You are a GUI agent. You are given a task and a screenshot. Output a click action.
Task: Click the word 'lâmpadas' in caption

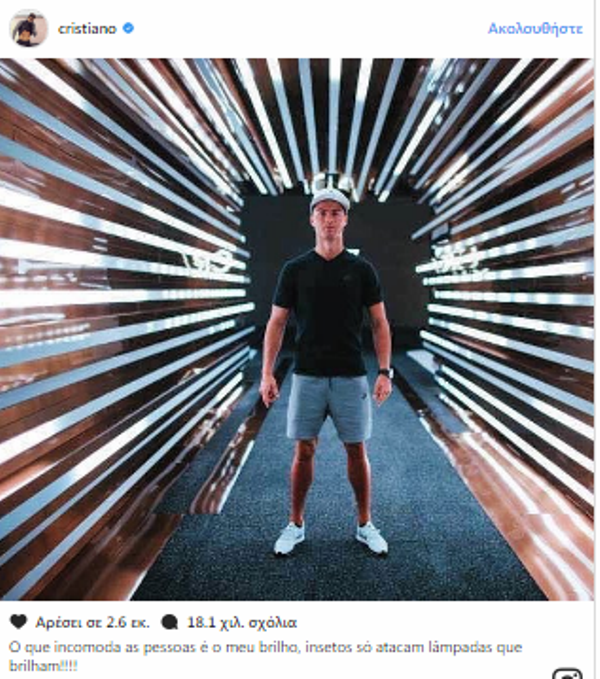[x=464, y=647]
